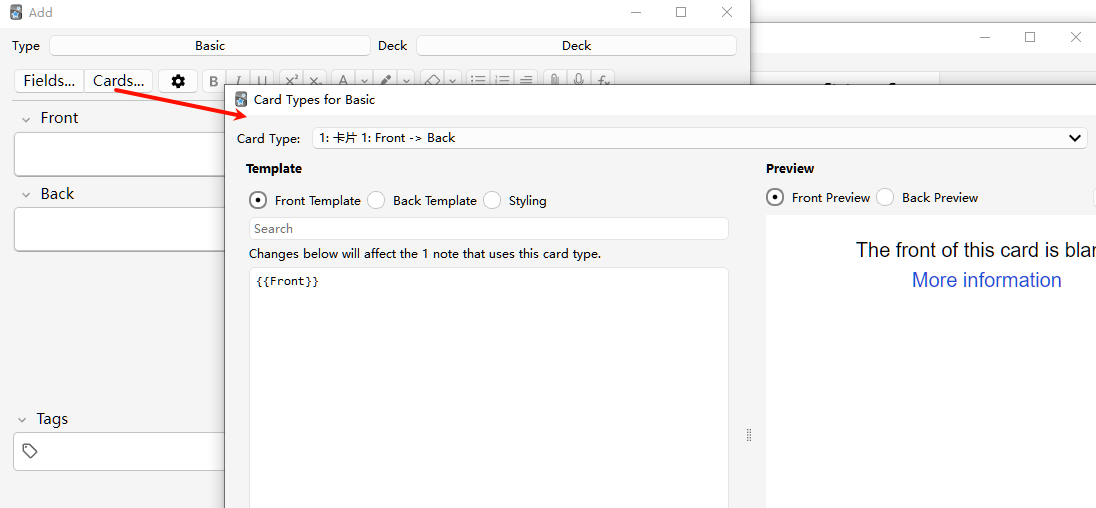The width and height of the screenshot is (1096, 508).
Task: Open the eraser options dropdown arrow
Action: (454, 80)
